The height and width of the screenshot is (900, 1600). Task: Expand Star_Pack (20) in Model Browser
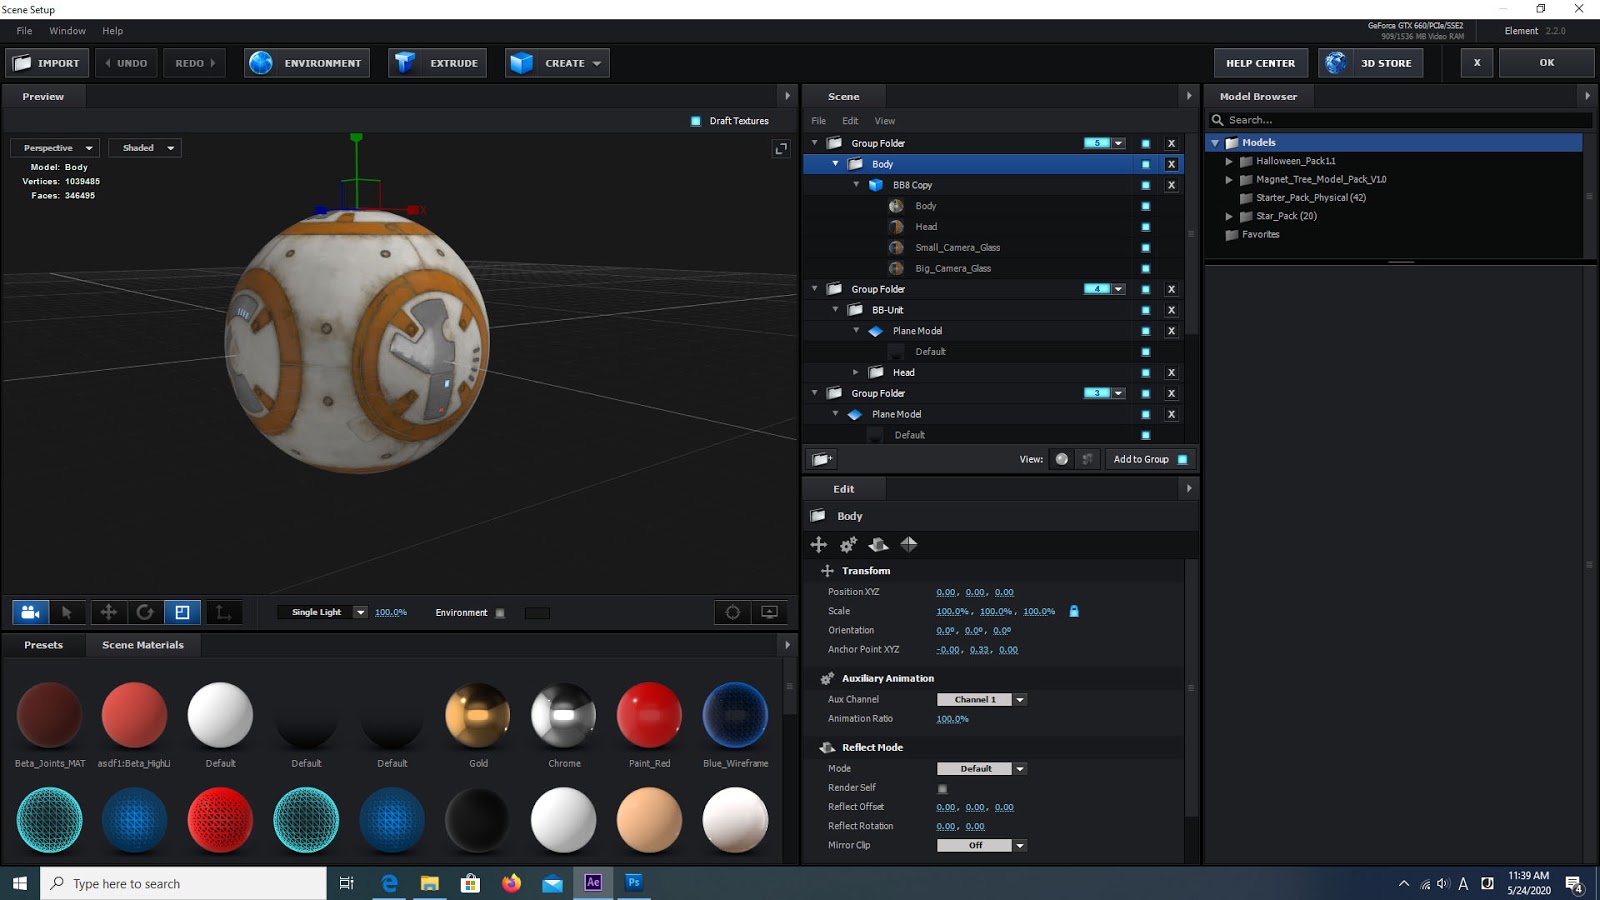(1229, 216)
